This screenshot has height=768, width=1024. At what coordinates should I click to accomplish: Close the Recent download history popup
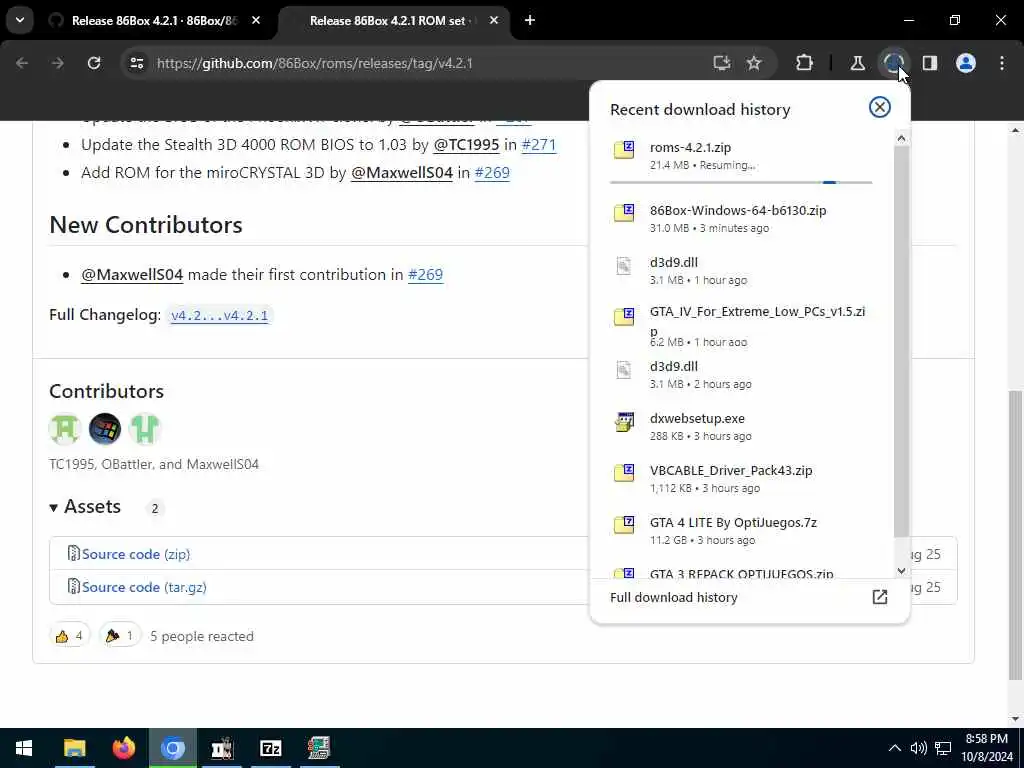(x=879, y=107)
